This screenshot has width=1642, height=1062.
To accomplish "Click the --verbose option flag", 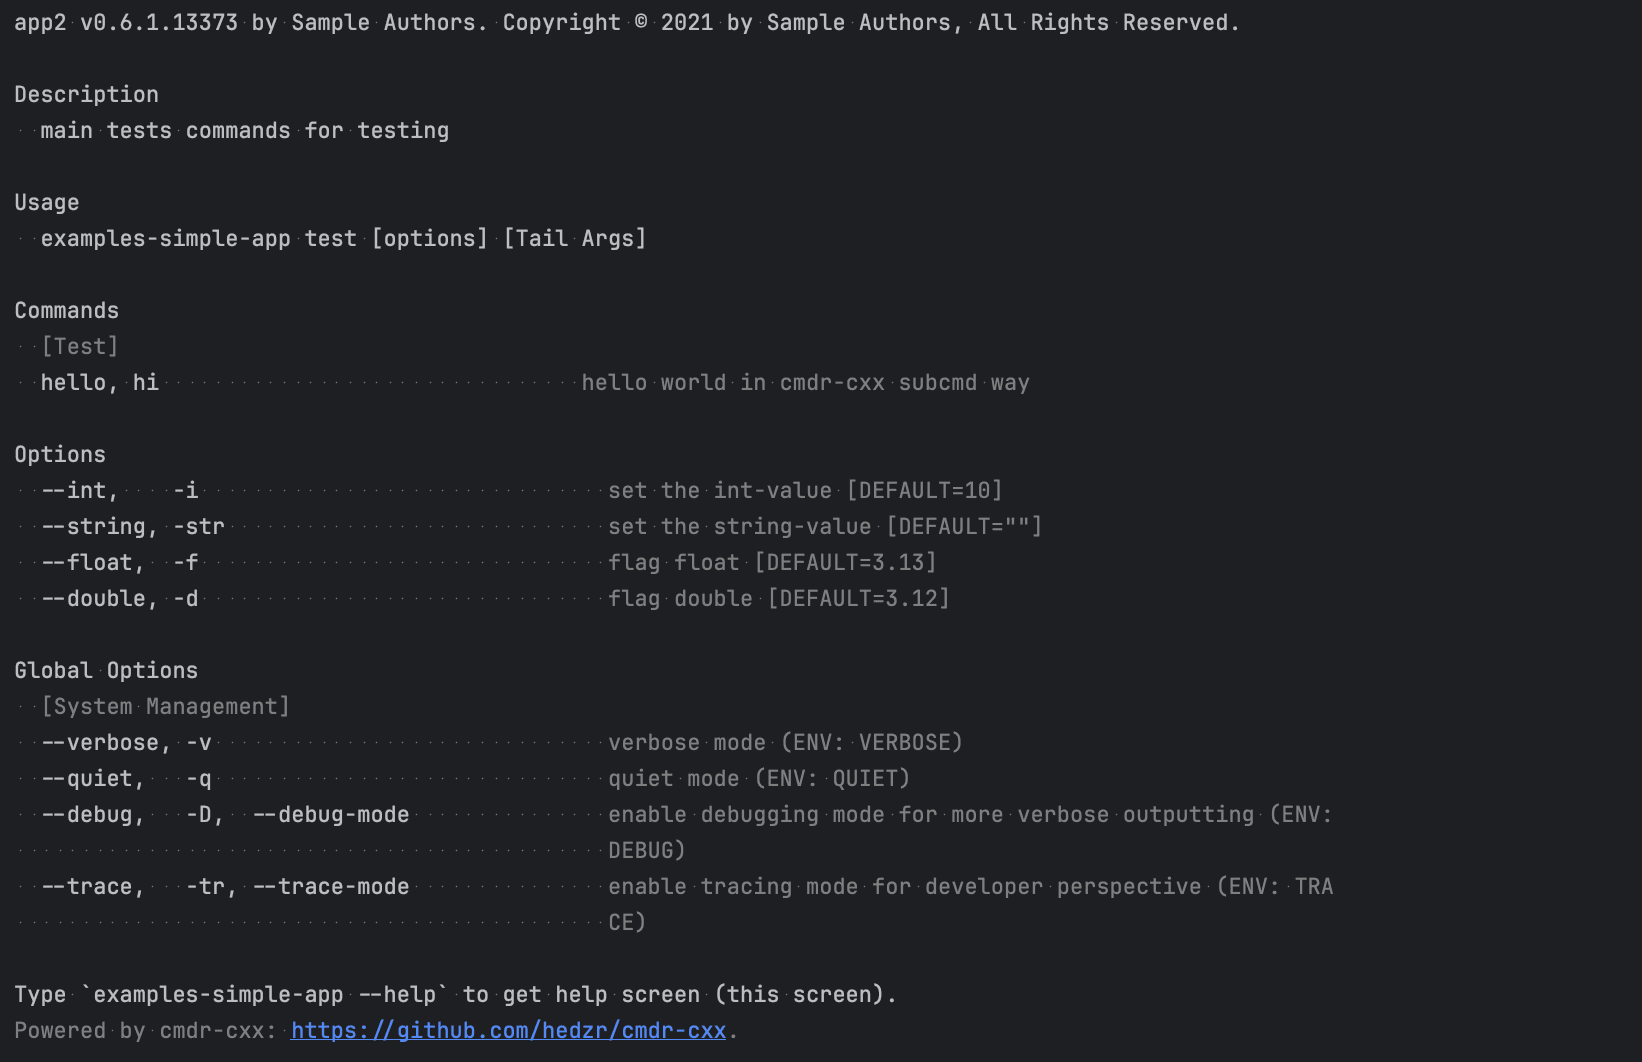I will [x=100, y=743].
